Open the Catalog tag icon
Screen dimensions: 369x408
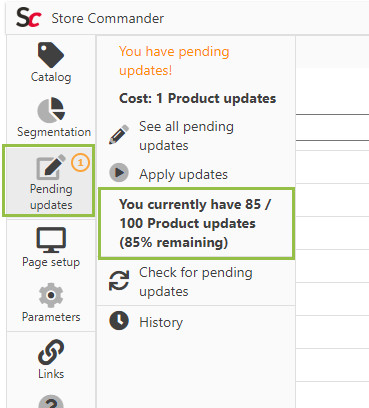51,55
